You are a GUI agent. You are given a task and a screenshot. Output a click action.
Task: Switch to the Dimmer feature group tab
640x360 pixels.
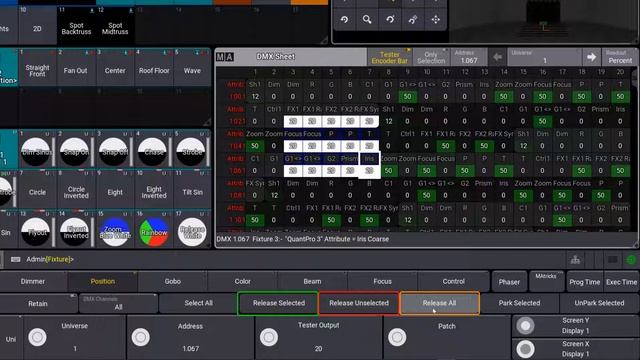(33, 281)
